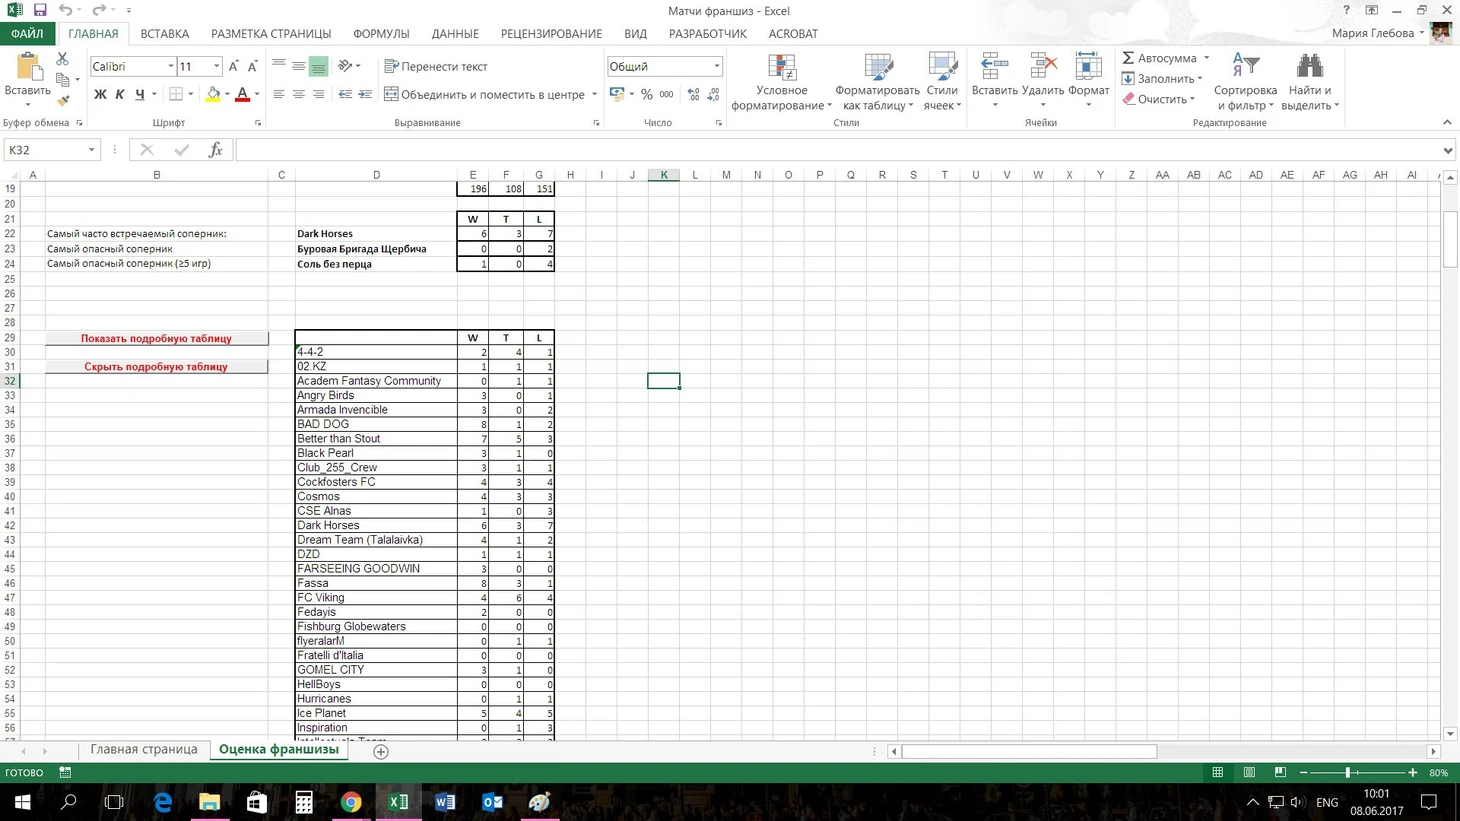
Task: Click the decrease indent icon
Action: tap(345, 94)
